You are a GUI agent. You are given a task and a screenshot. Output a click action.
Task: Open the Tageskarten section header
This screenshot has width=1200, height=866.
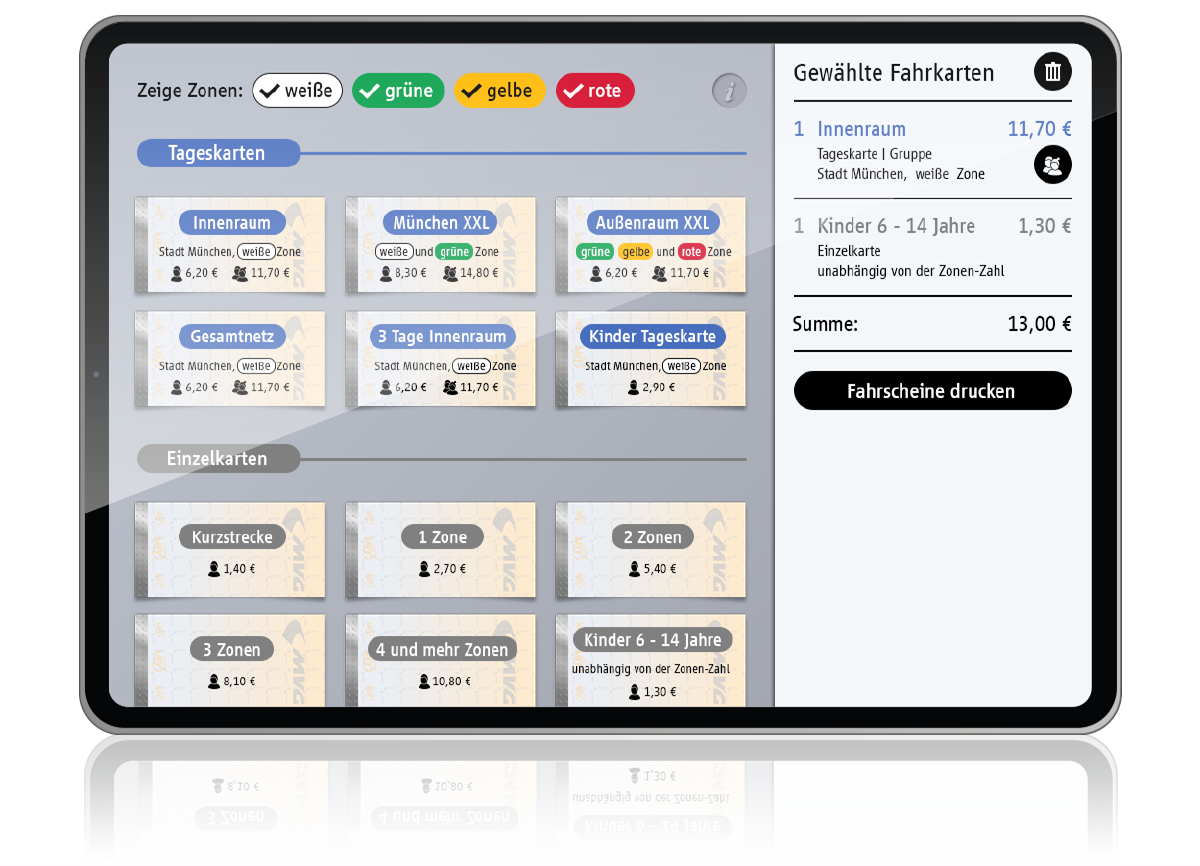click(x=218, y=152)
